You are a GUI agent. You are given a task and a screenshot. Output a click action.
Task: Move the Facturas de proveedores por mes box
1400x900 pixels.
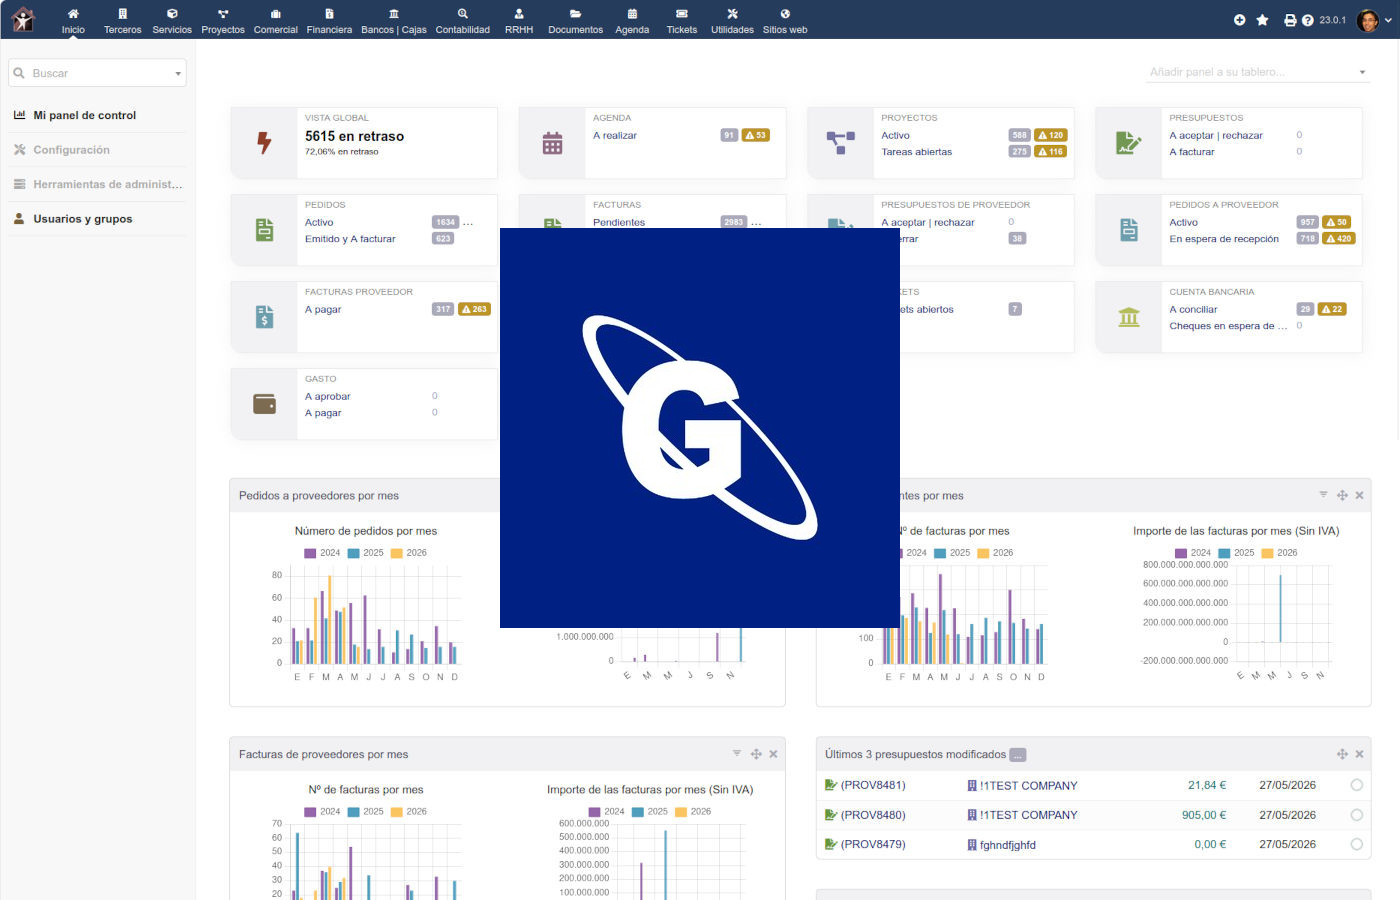click(756, 754)
